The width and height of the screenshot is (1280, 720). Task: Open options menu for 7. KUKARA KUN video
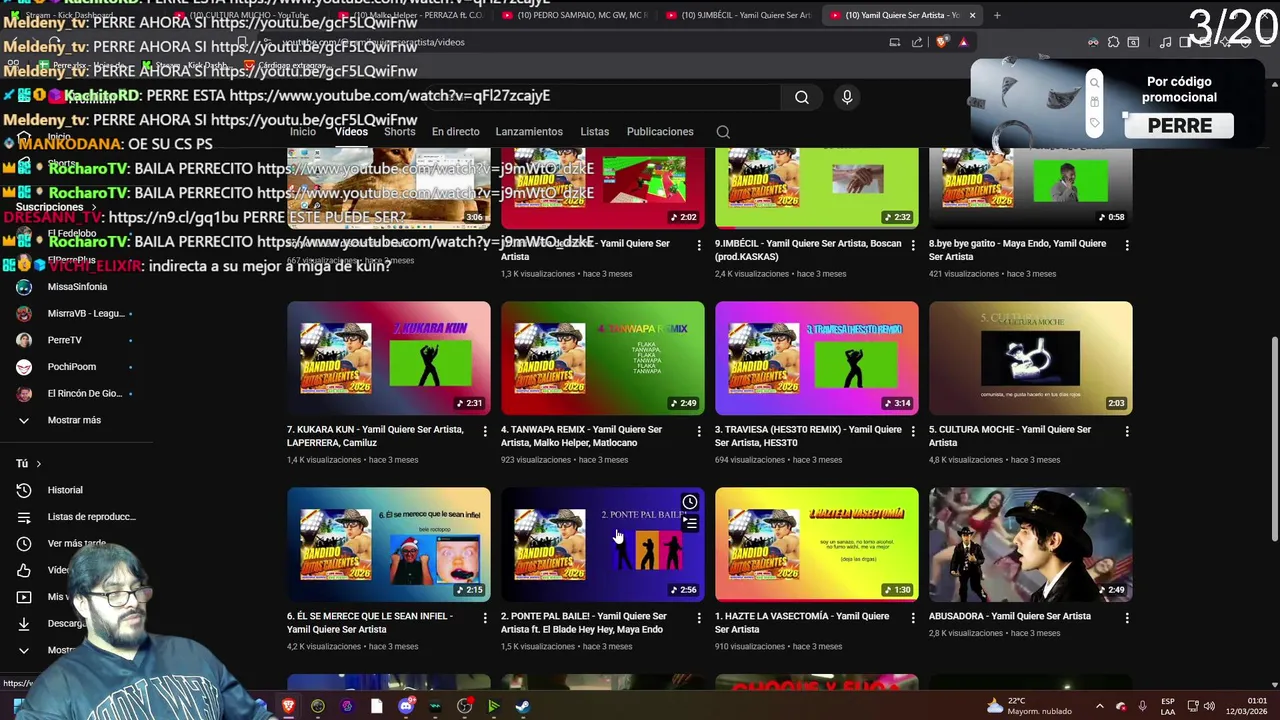[x=485, y=431]
